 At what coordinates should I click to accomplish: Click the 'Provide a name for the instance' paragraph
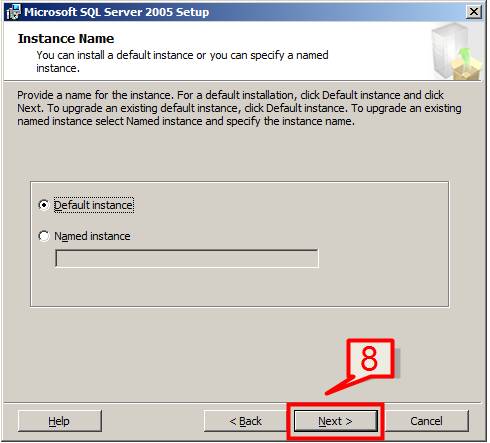239,108
